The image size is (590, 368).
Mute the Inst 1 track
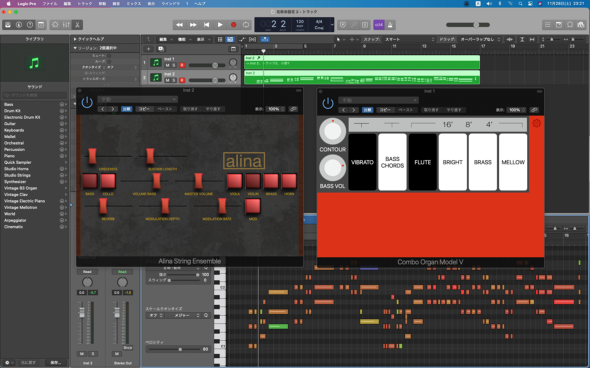167,65
